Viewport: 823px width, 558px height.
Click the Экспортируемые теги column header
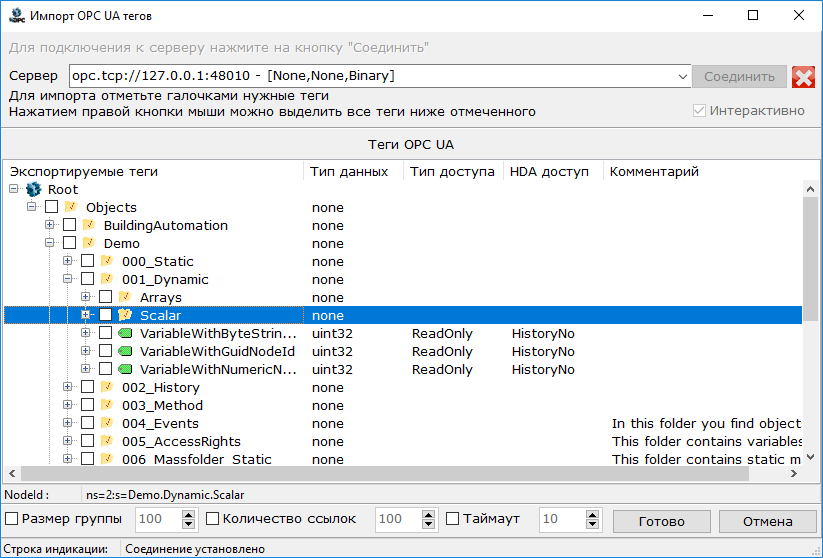click(x=153, y=172)
